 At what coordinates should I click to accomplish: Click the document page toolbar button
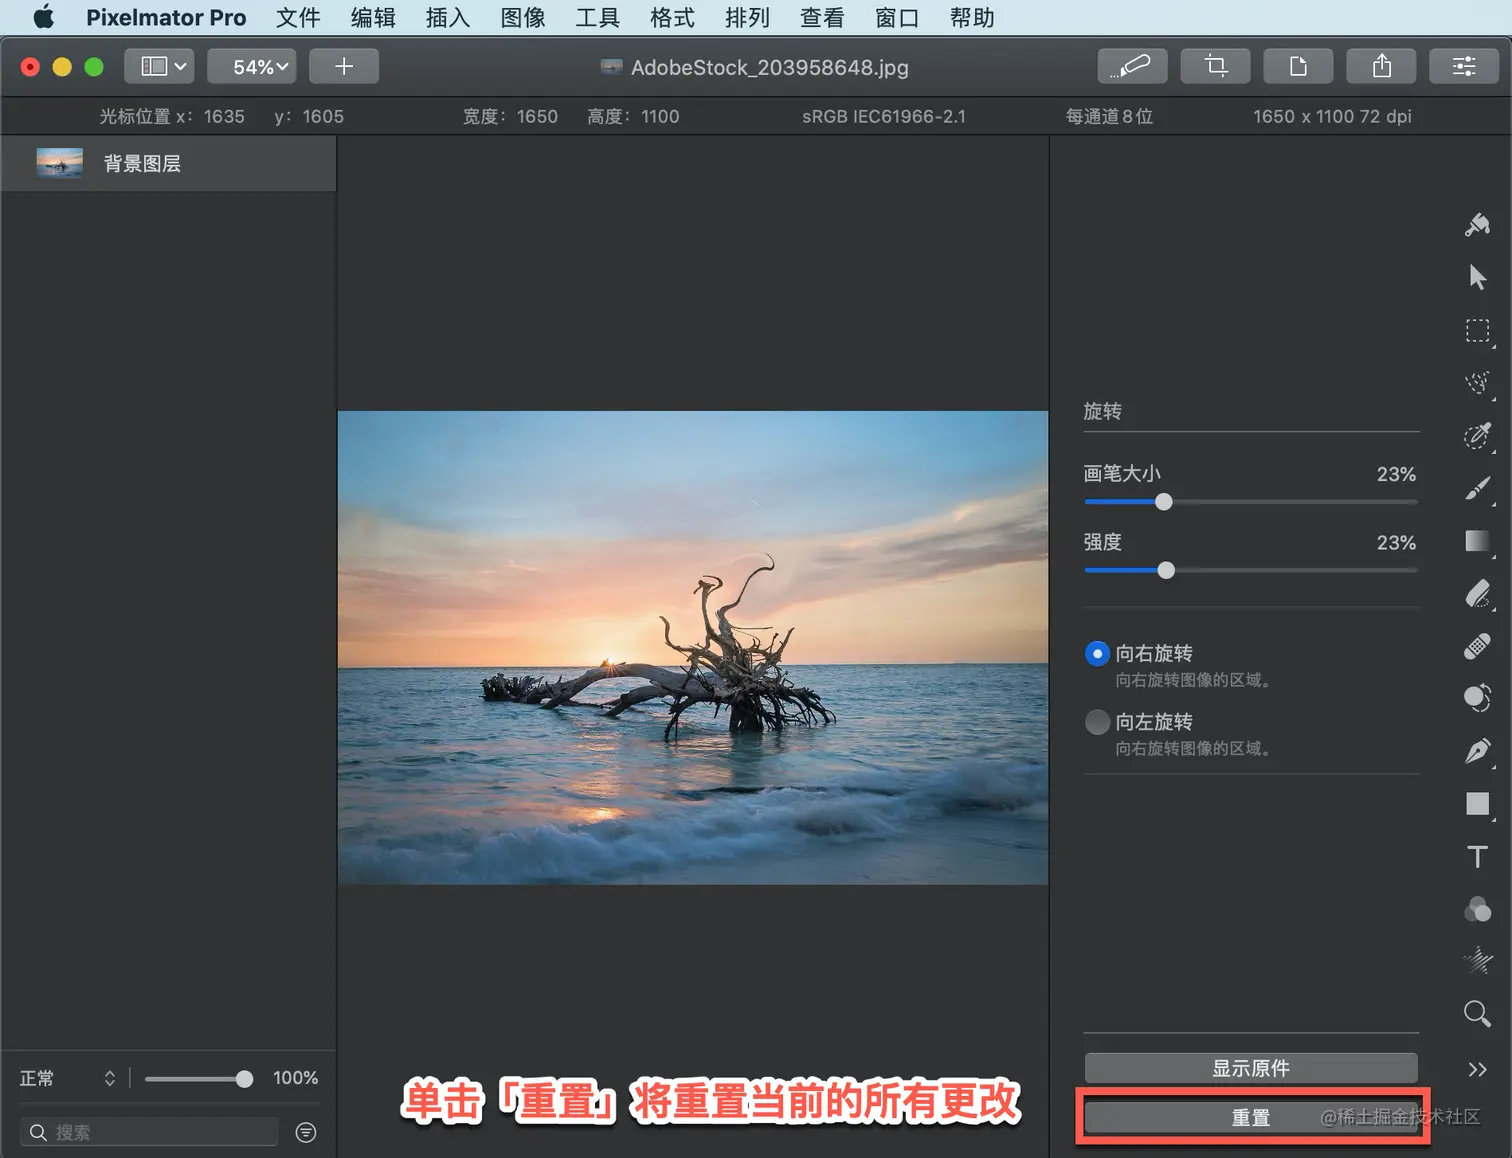pos(1299,66)
